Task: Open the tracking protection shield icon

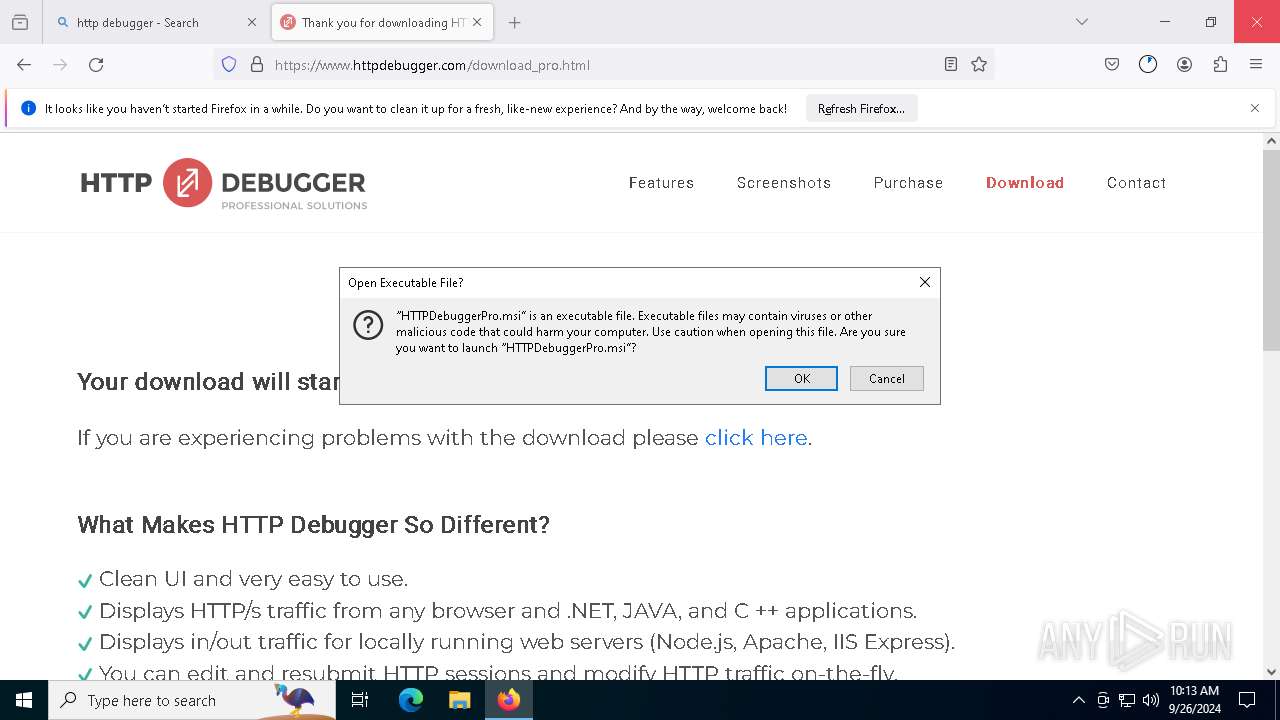Action: point(229,65)
